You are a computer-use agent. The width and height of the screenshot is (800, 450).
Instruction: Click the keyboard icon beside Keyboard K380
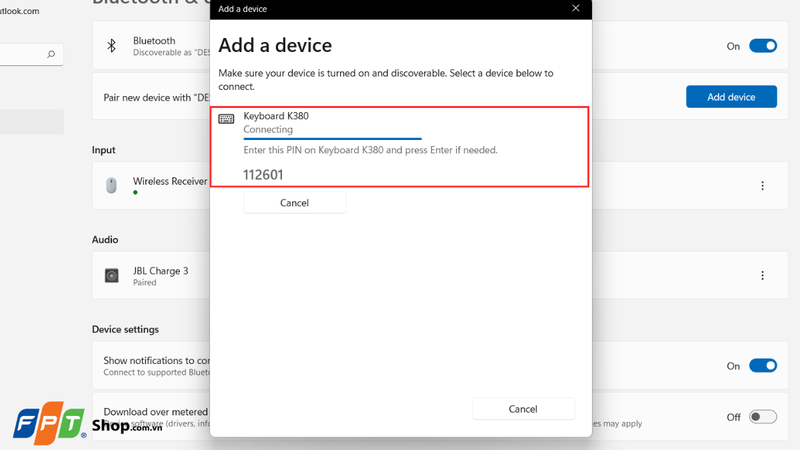[x=226, y=119]
